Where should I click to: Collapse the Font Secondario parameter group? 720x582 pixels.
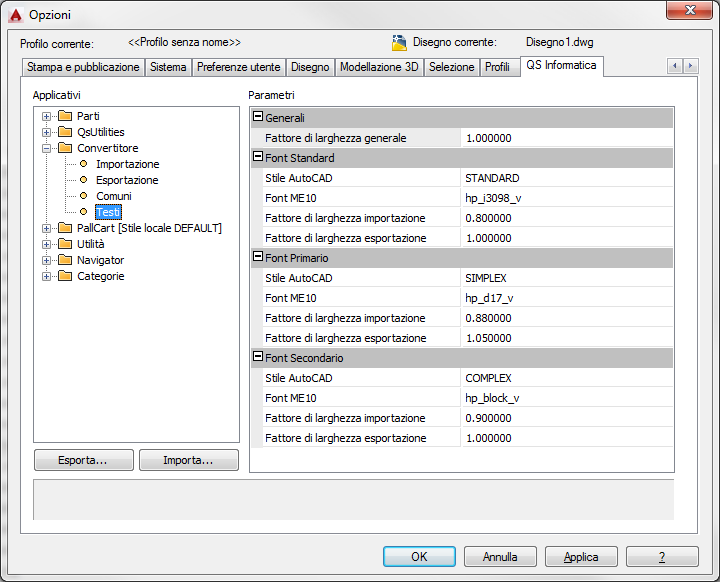coord(258,356)
